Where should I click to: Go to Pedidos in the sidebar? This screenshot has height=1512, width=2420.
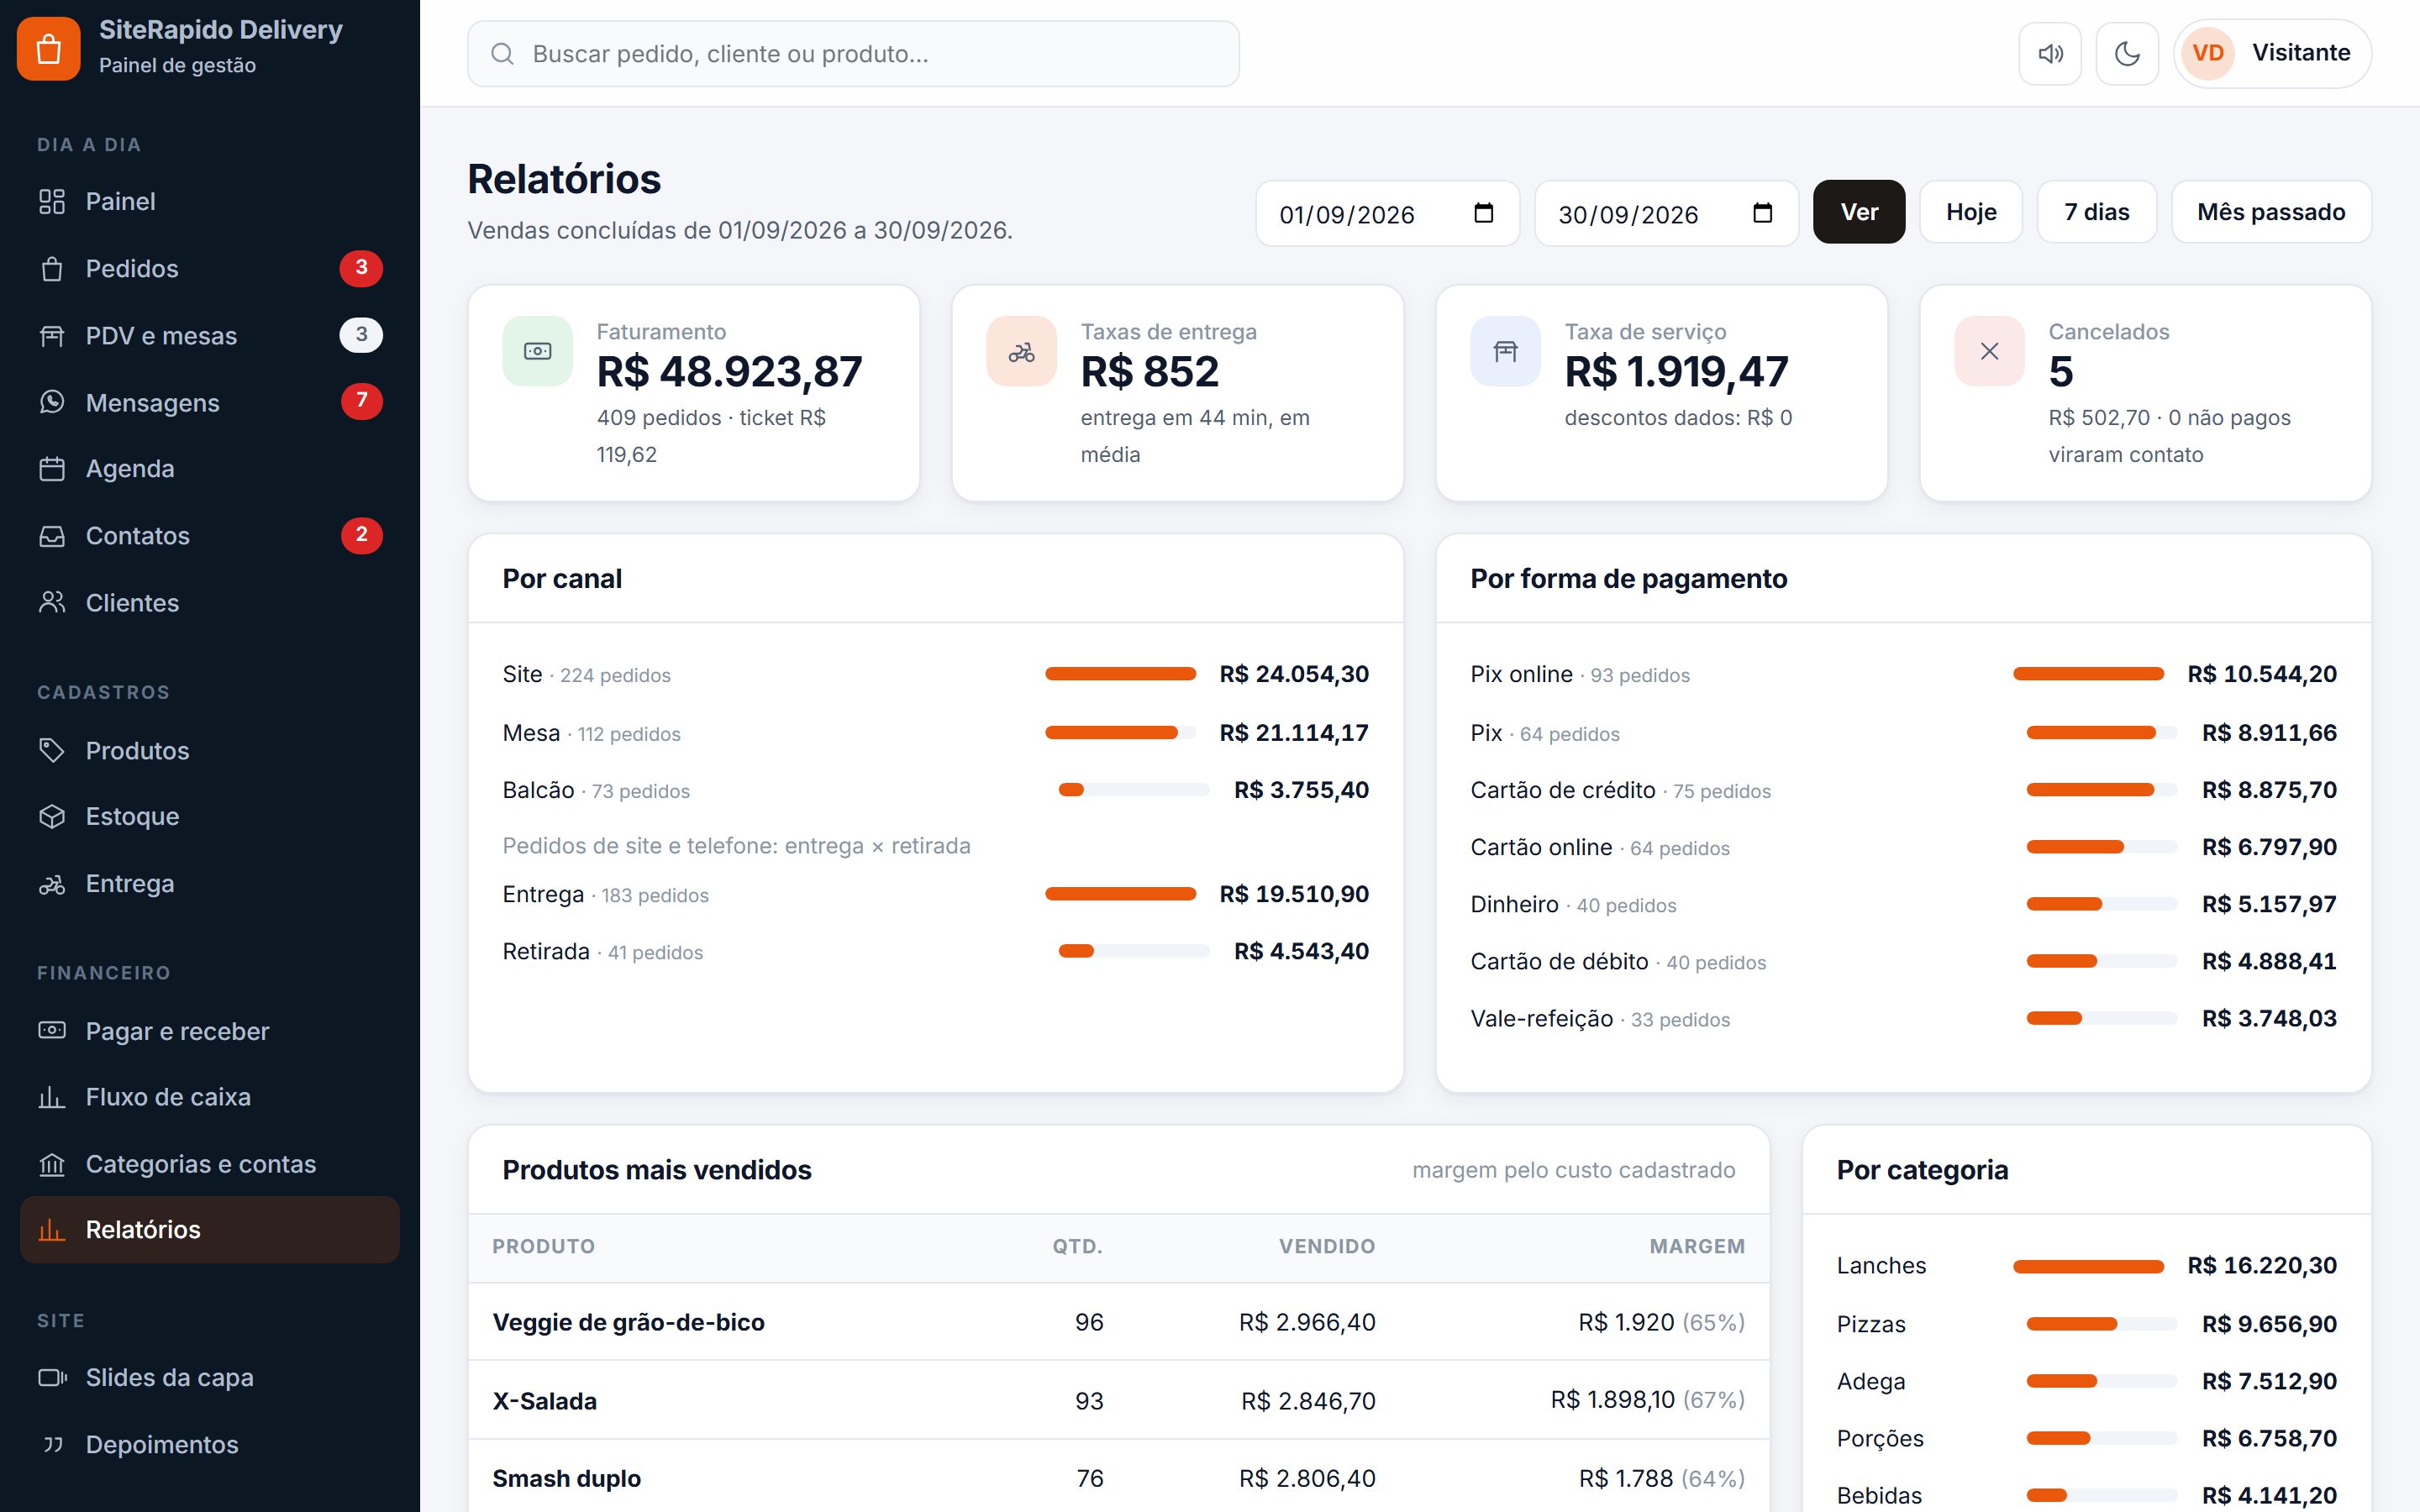(x=209, y=268)
